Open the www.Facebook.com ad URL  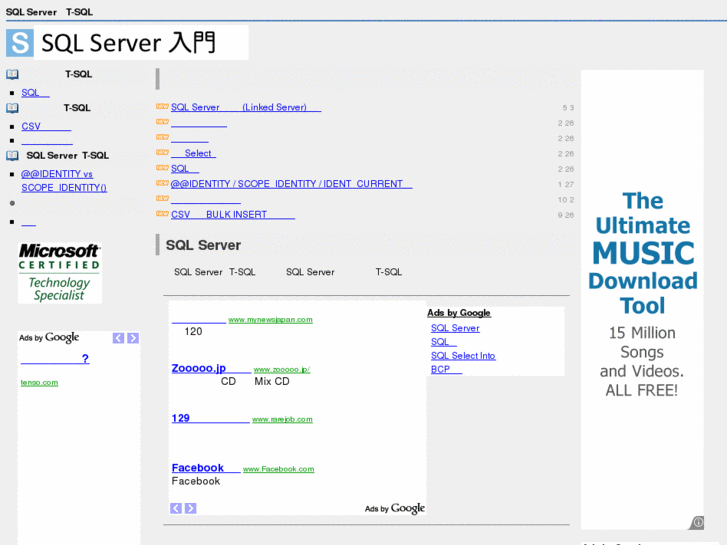coord(279,469)
